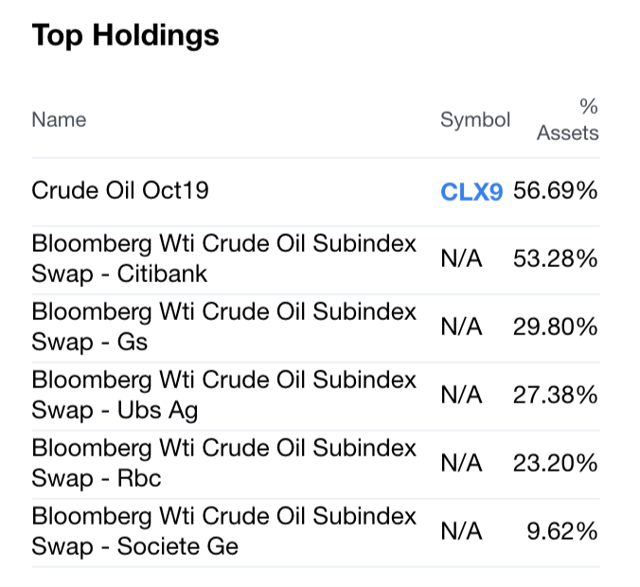Click the 29.80% assets value
This screenshot has width=640, height=587.
coord(555,328)
